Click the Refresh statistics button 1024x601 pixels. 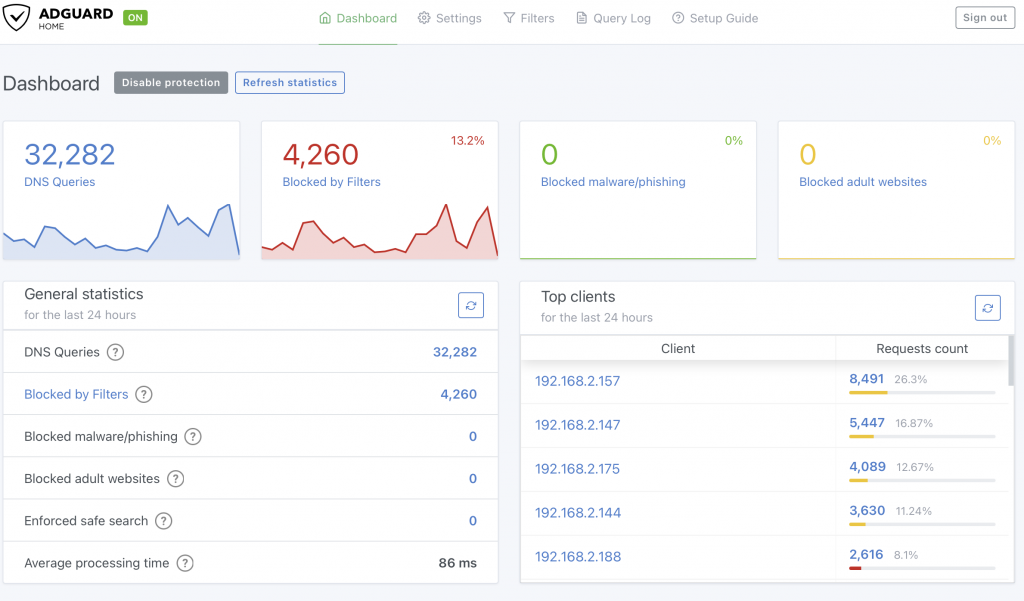pos(289,82)
